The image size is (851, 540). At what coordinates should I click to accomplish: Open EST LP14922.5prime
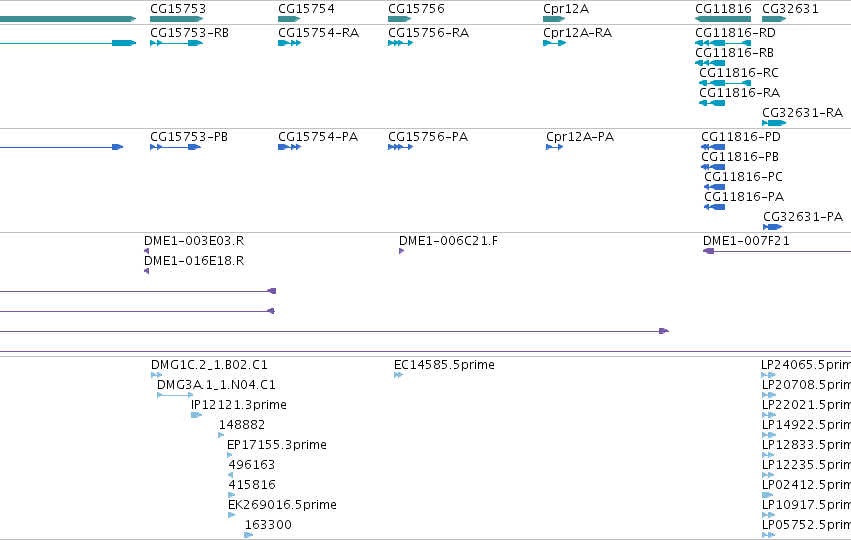point(769,435)
